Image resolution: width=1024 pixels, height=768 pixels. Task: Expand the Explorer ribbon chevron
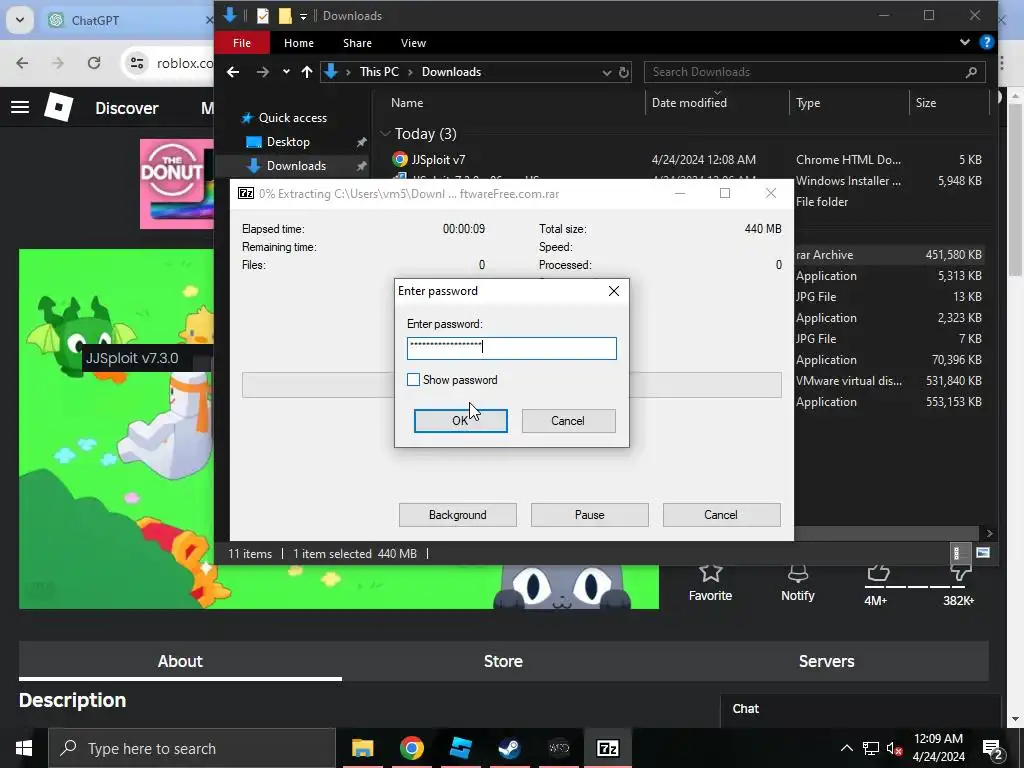pos(965,42)
